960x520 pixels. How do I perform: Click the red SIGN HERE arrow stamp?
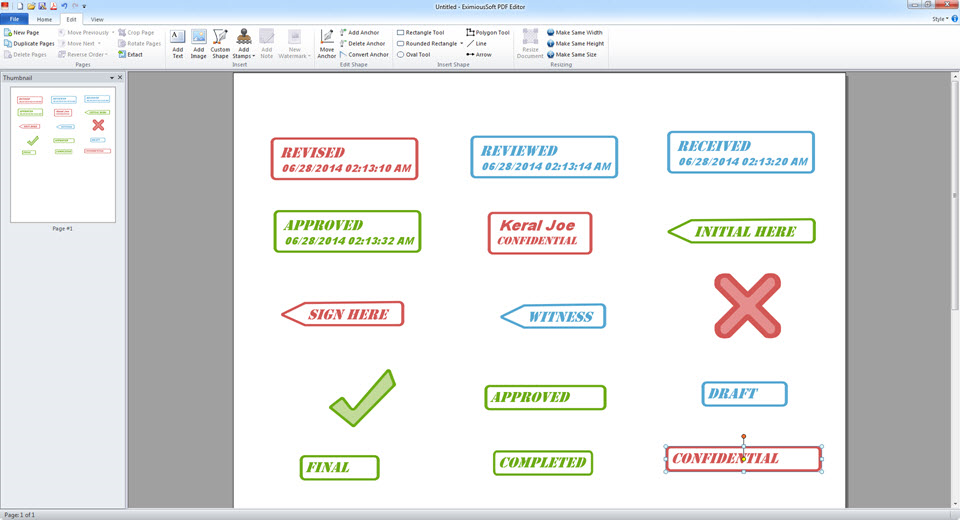pos(343,314)
